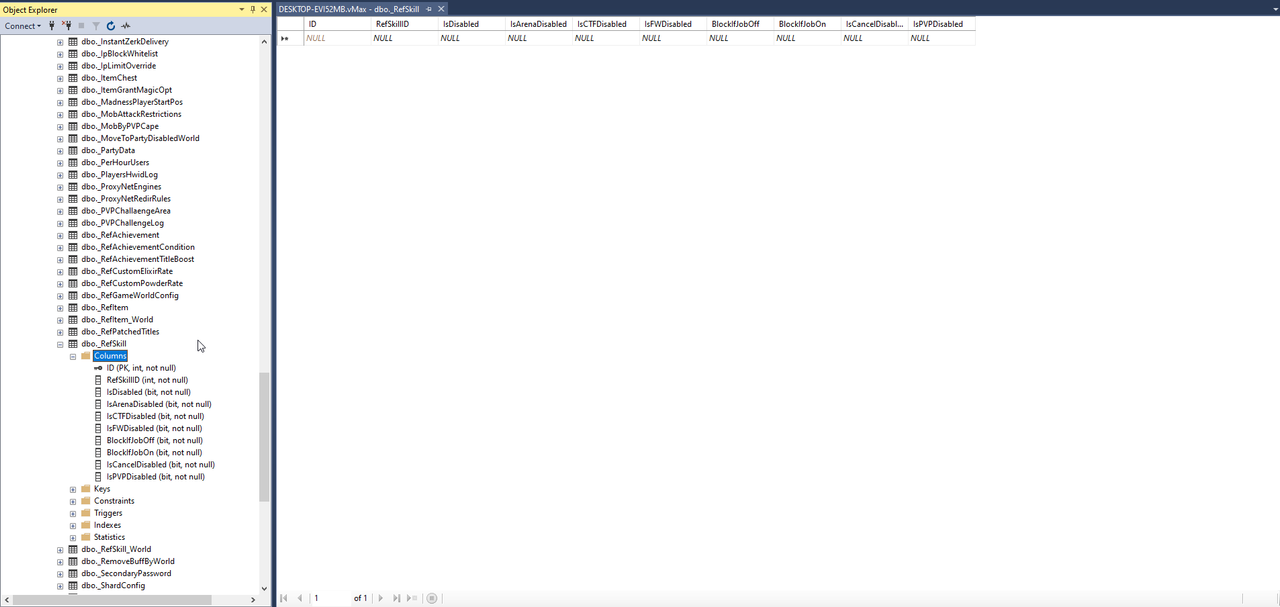Expand the Keys folder

click(x=73, y=489)
